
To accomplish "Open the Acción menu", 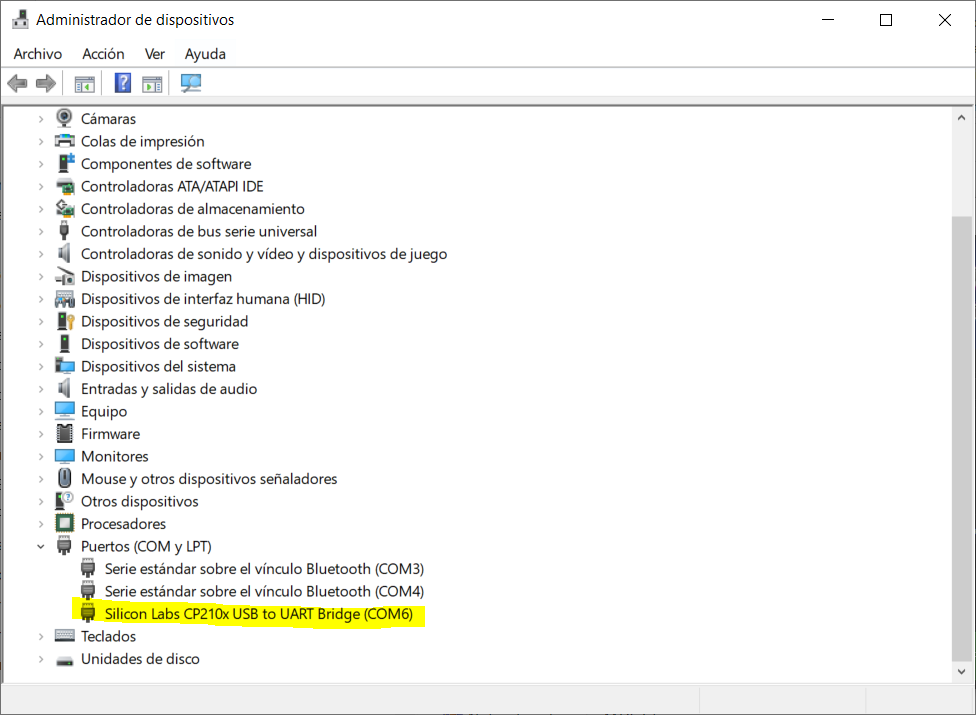I will (103, 54).
